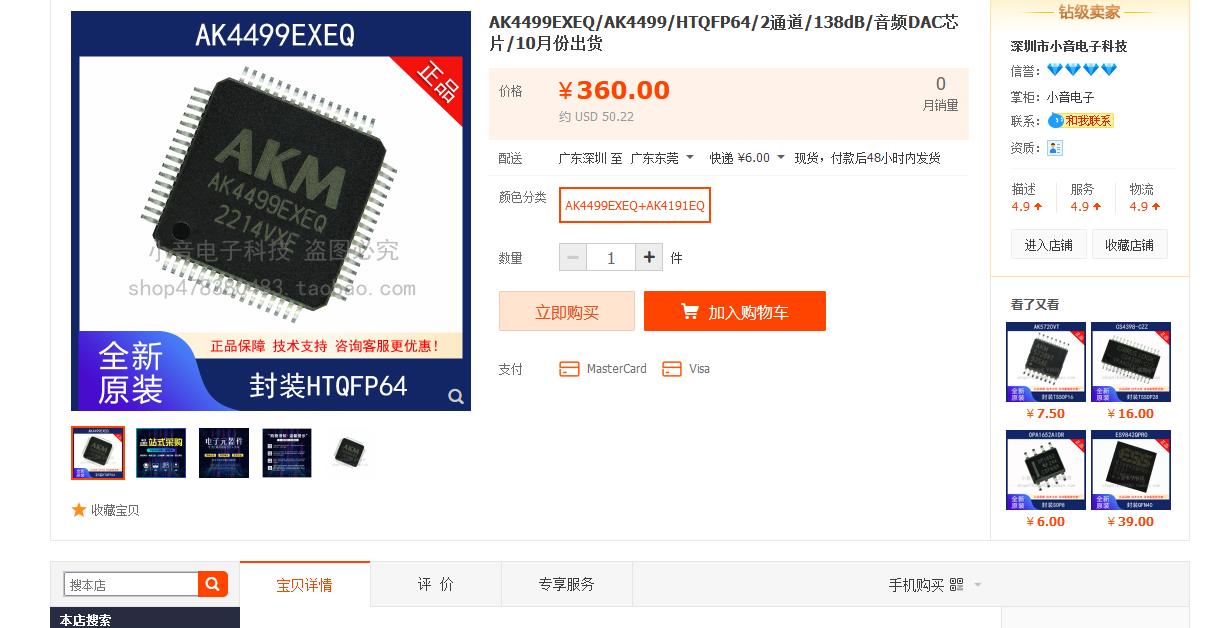Click the quantity input field
The image size is (1218, 628).
point(611,258)
